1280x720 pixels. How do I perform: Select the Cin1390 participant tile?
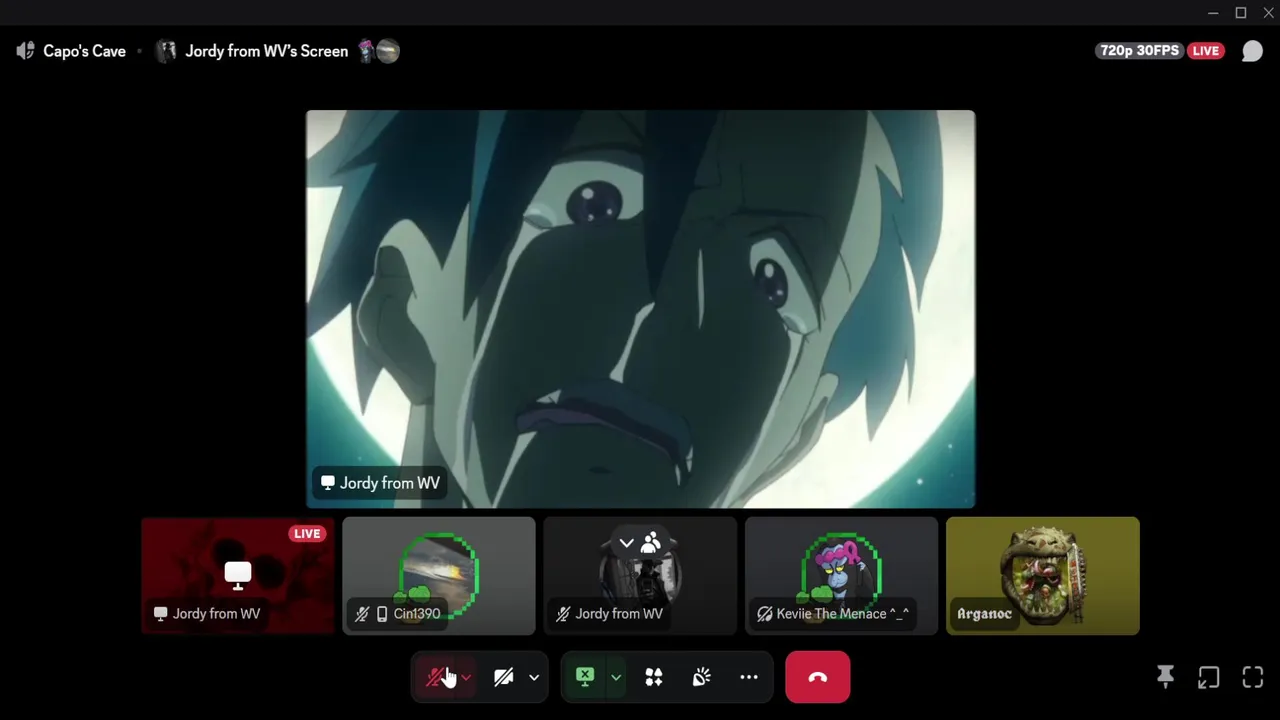tap(439, 576)
